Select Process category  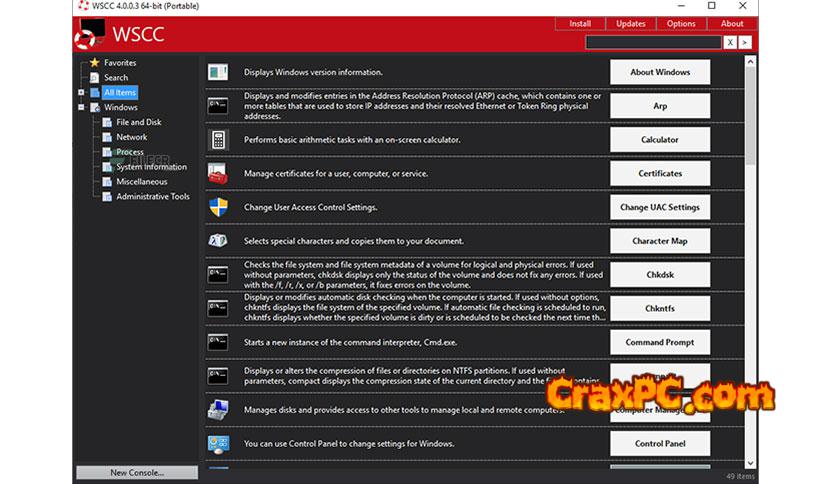click(130, 152)
